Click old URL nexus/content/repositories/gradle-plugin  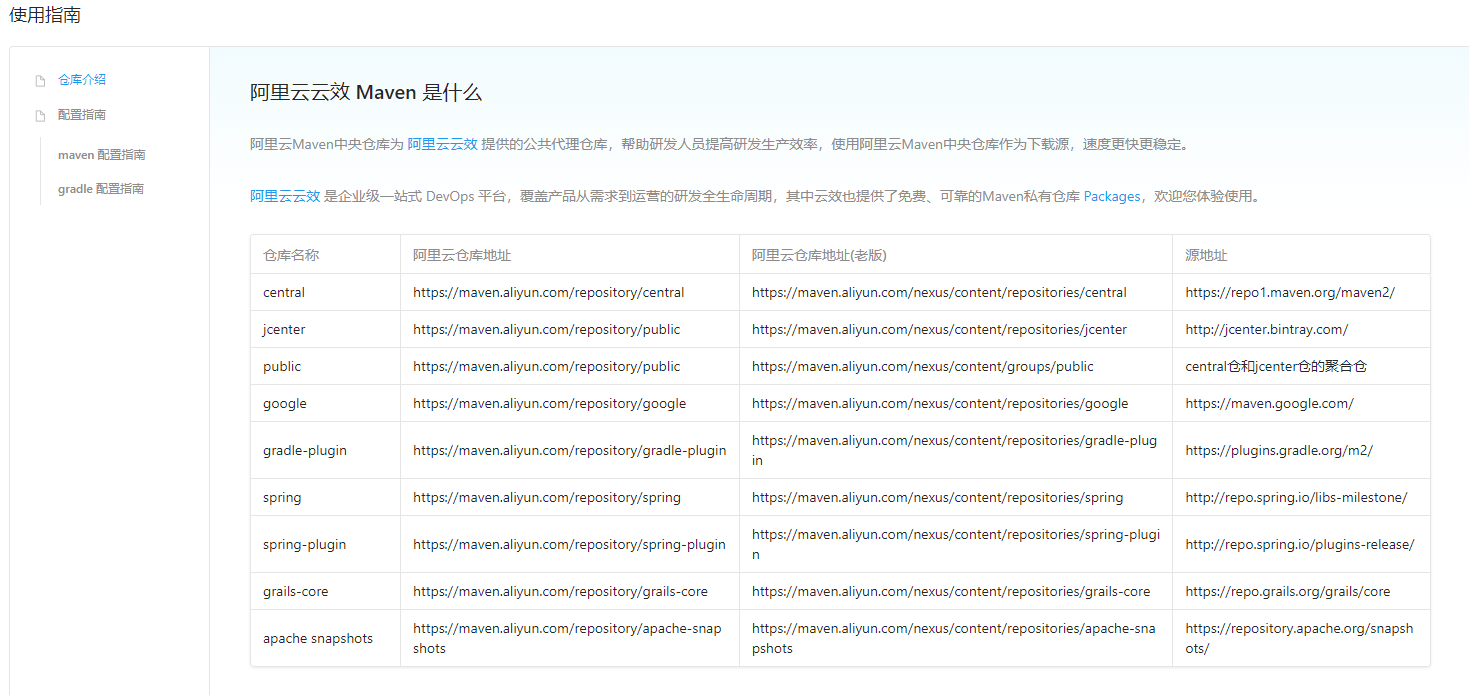pos(955,451)
